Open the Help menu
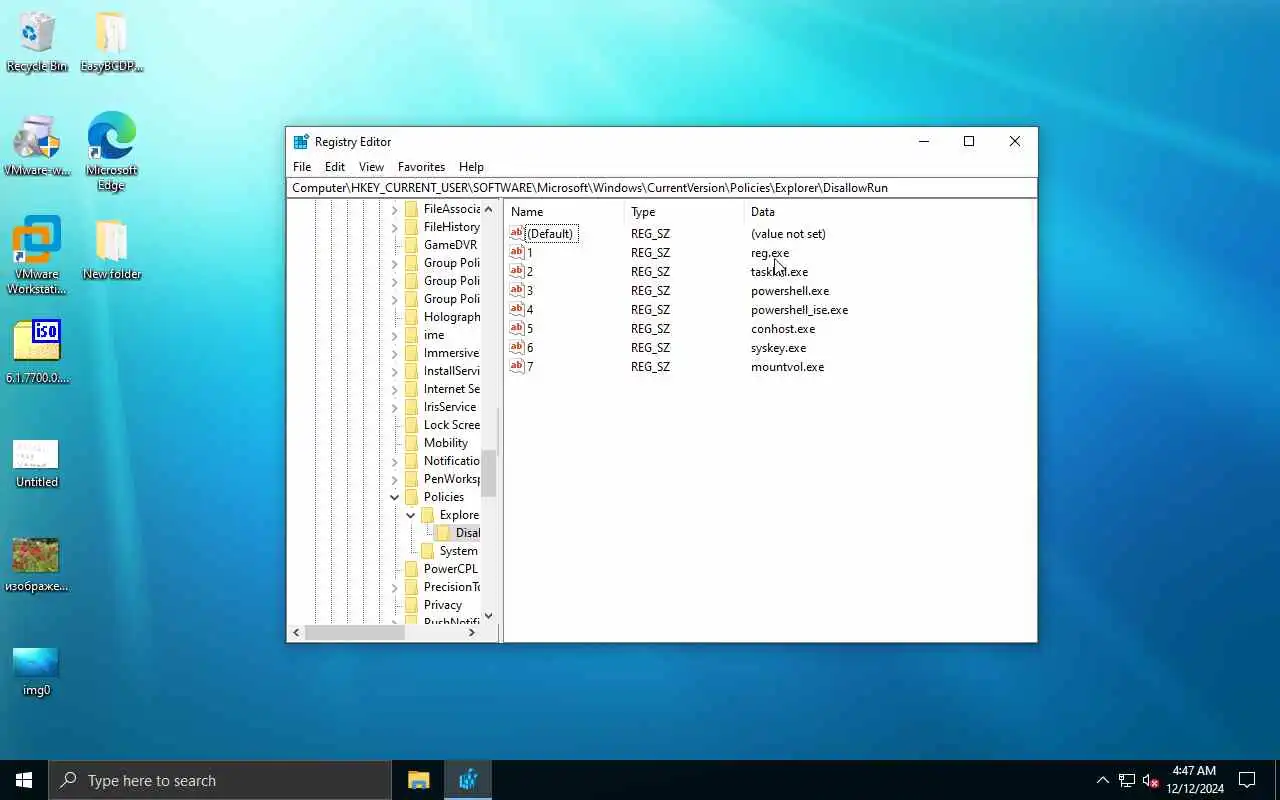 (x=471, y=167)
